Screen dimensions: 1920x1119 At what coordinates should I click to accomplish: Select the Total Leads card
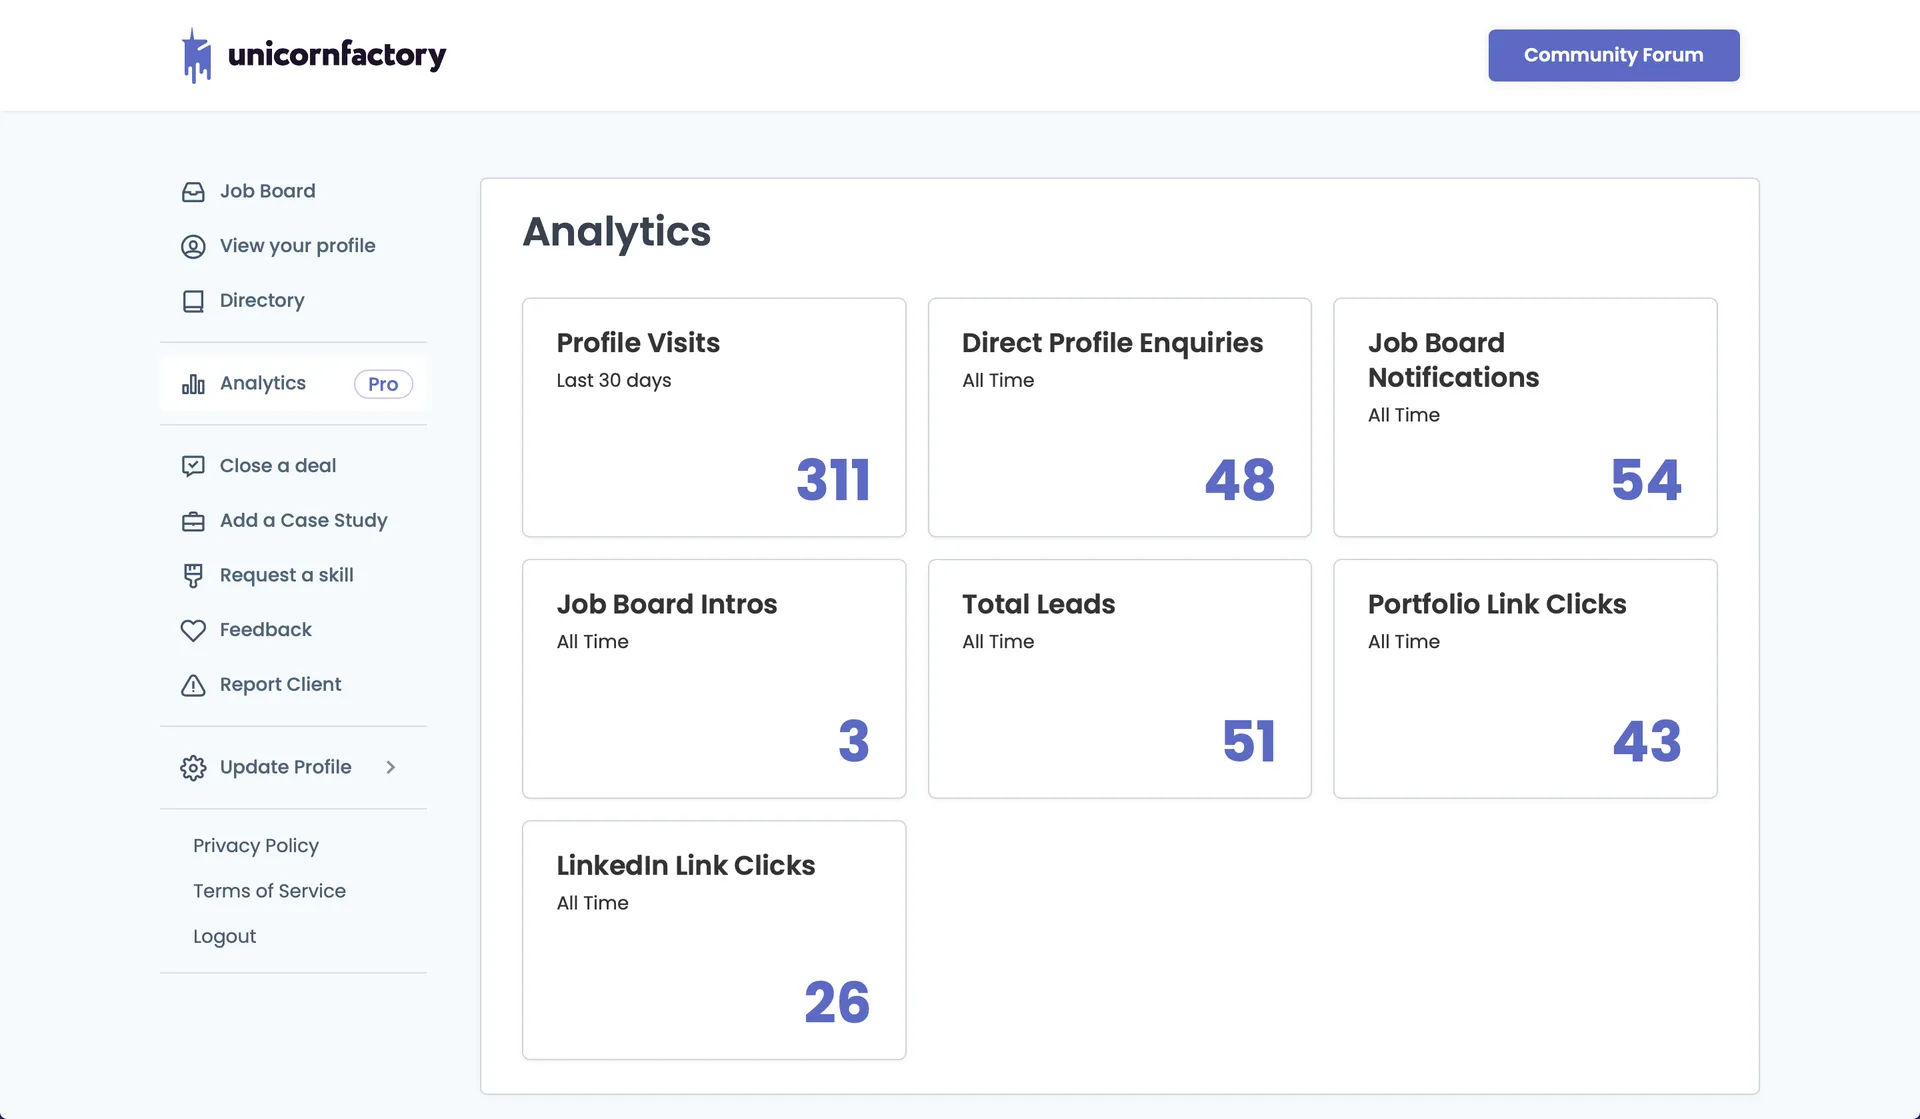pos(1119,679)
